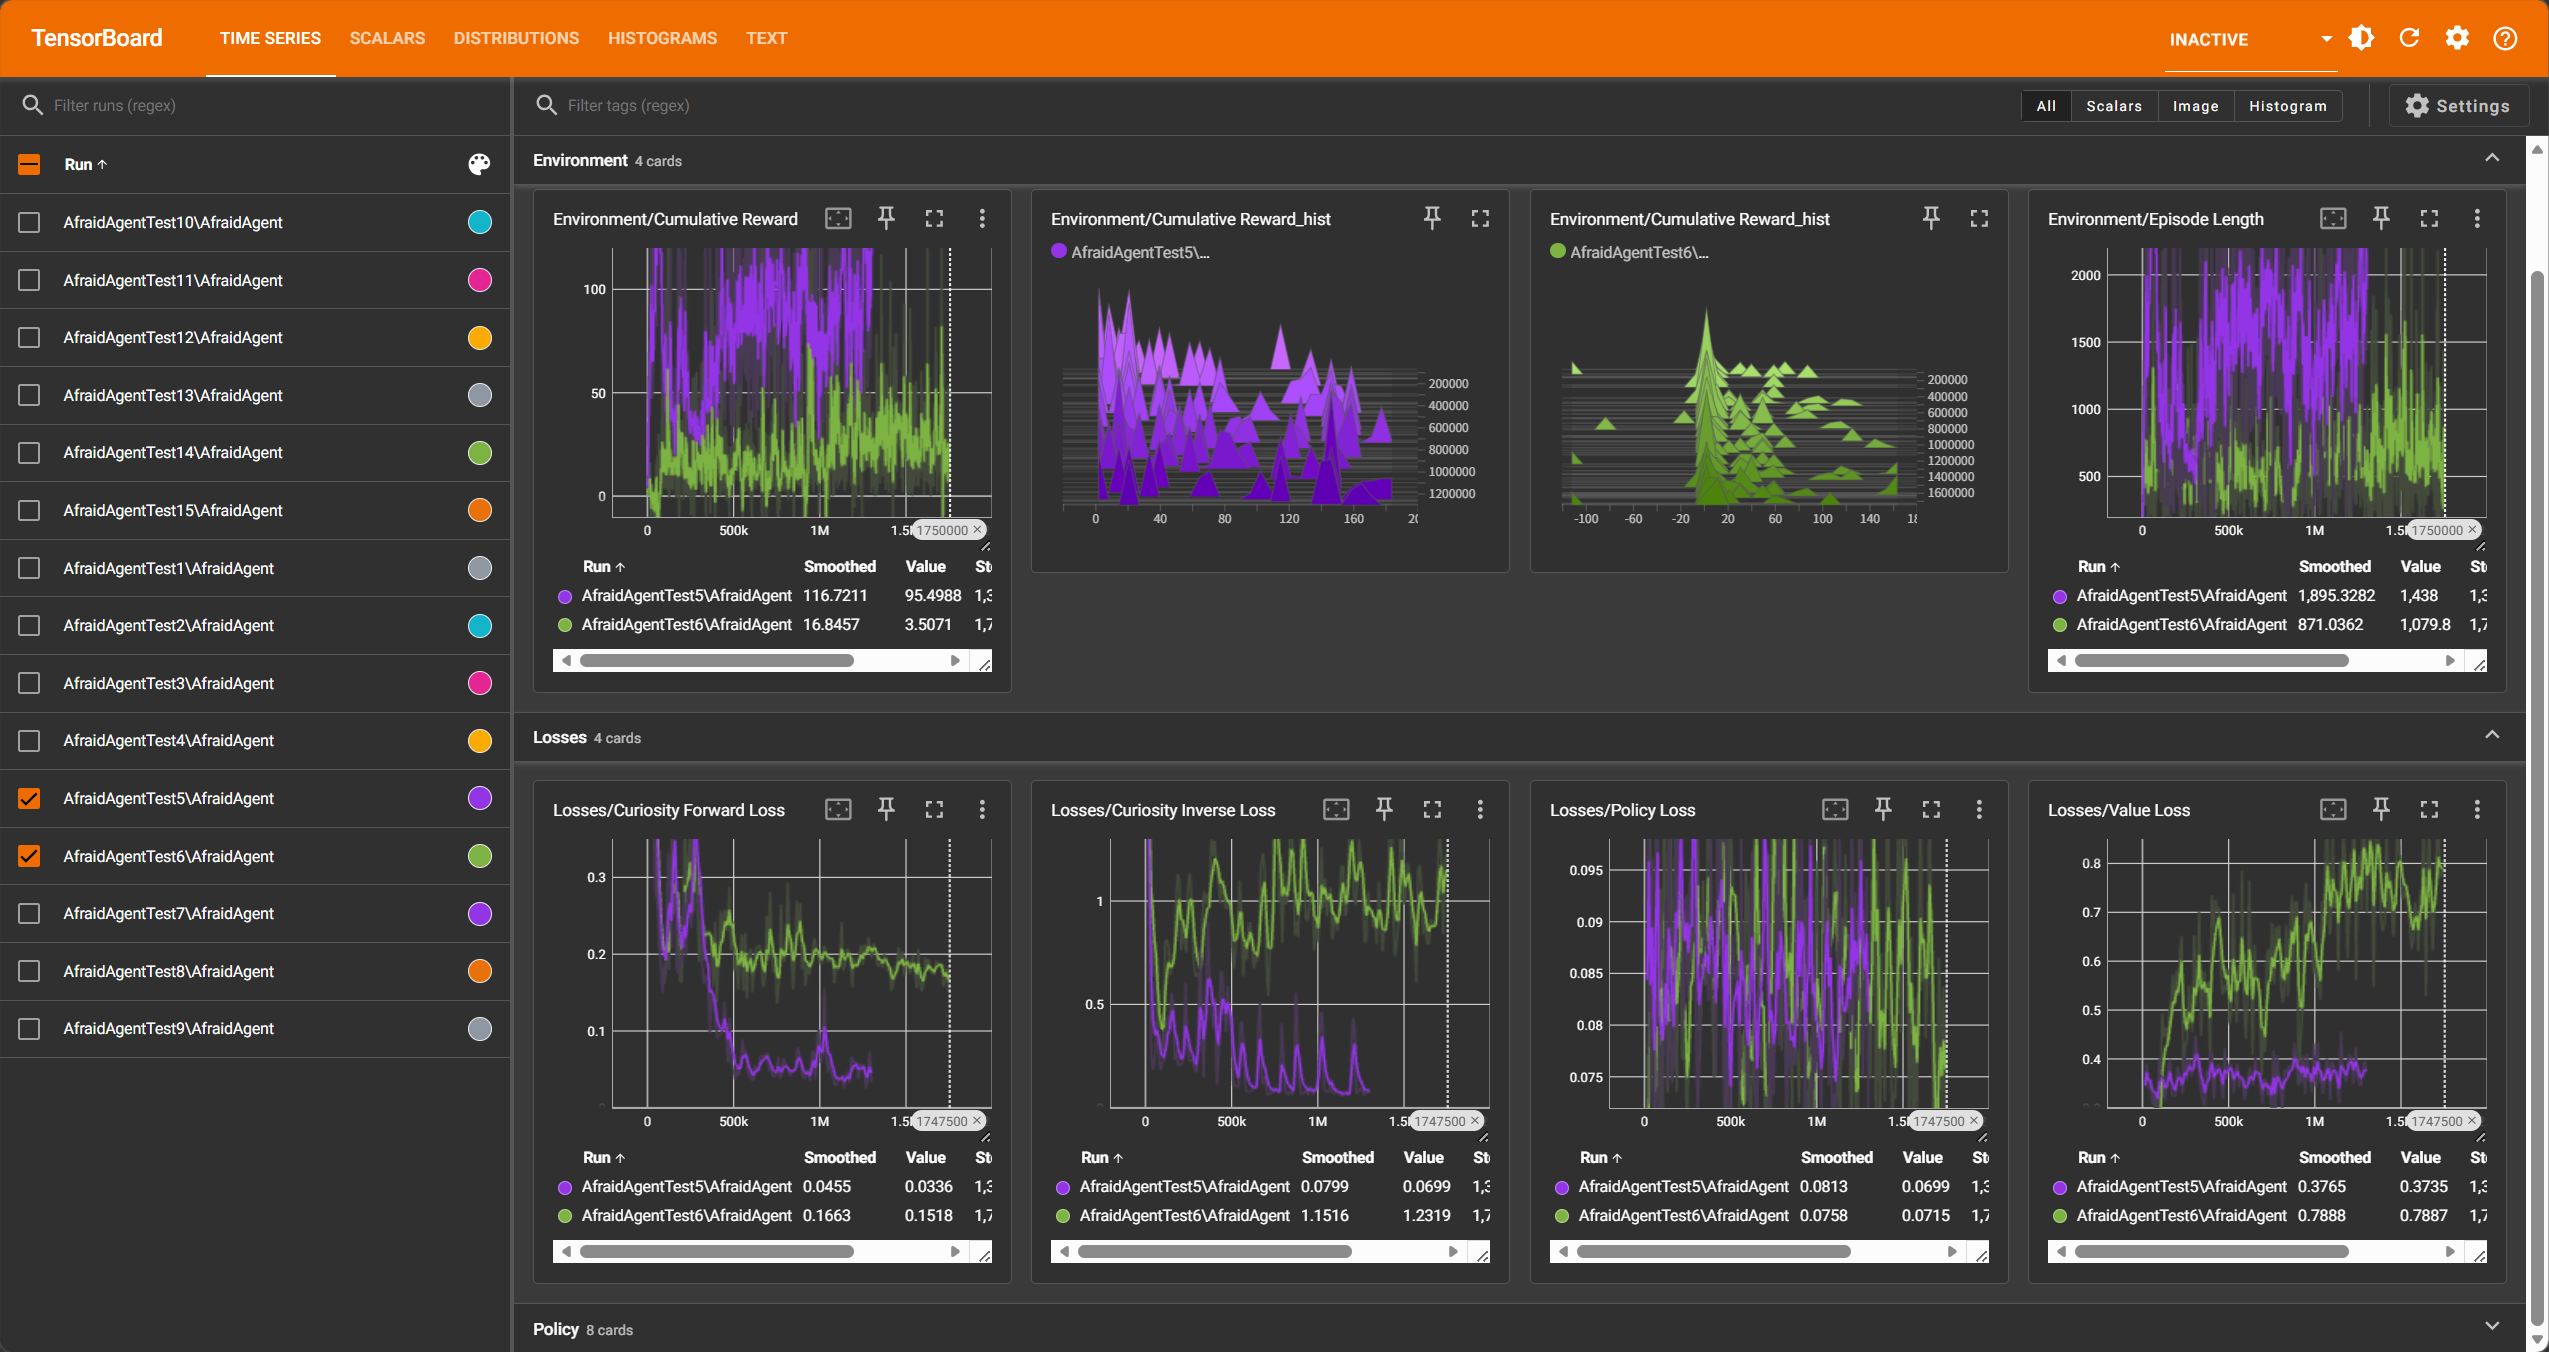Expand the Policy cards section
The image size is (2549, 1352).
point(2491,1327)
